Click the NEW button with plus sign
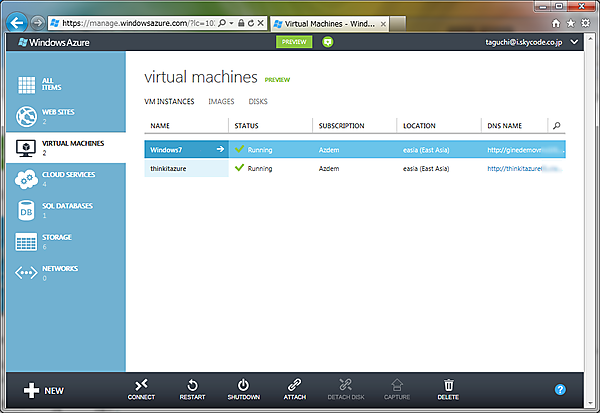This screenshot has height=413, width=600. tap(43, 390)
